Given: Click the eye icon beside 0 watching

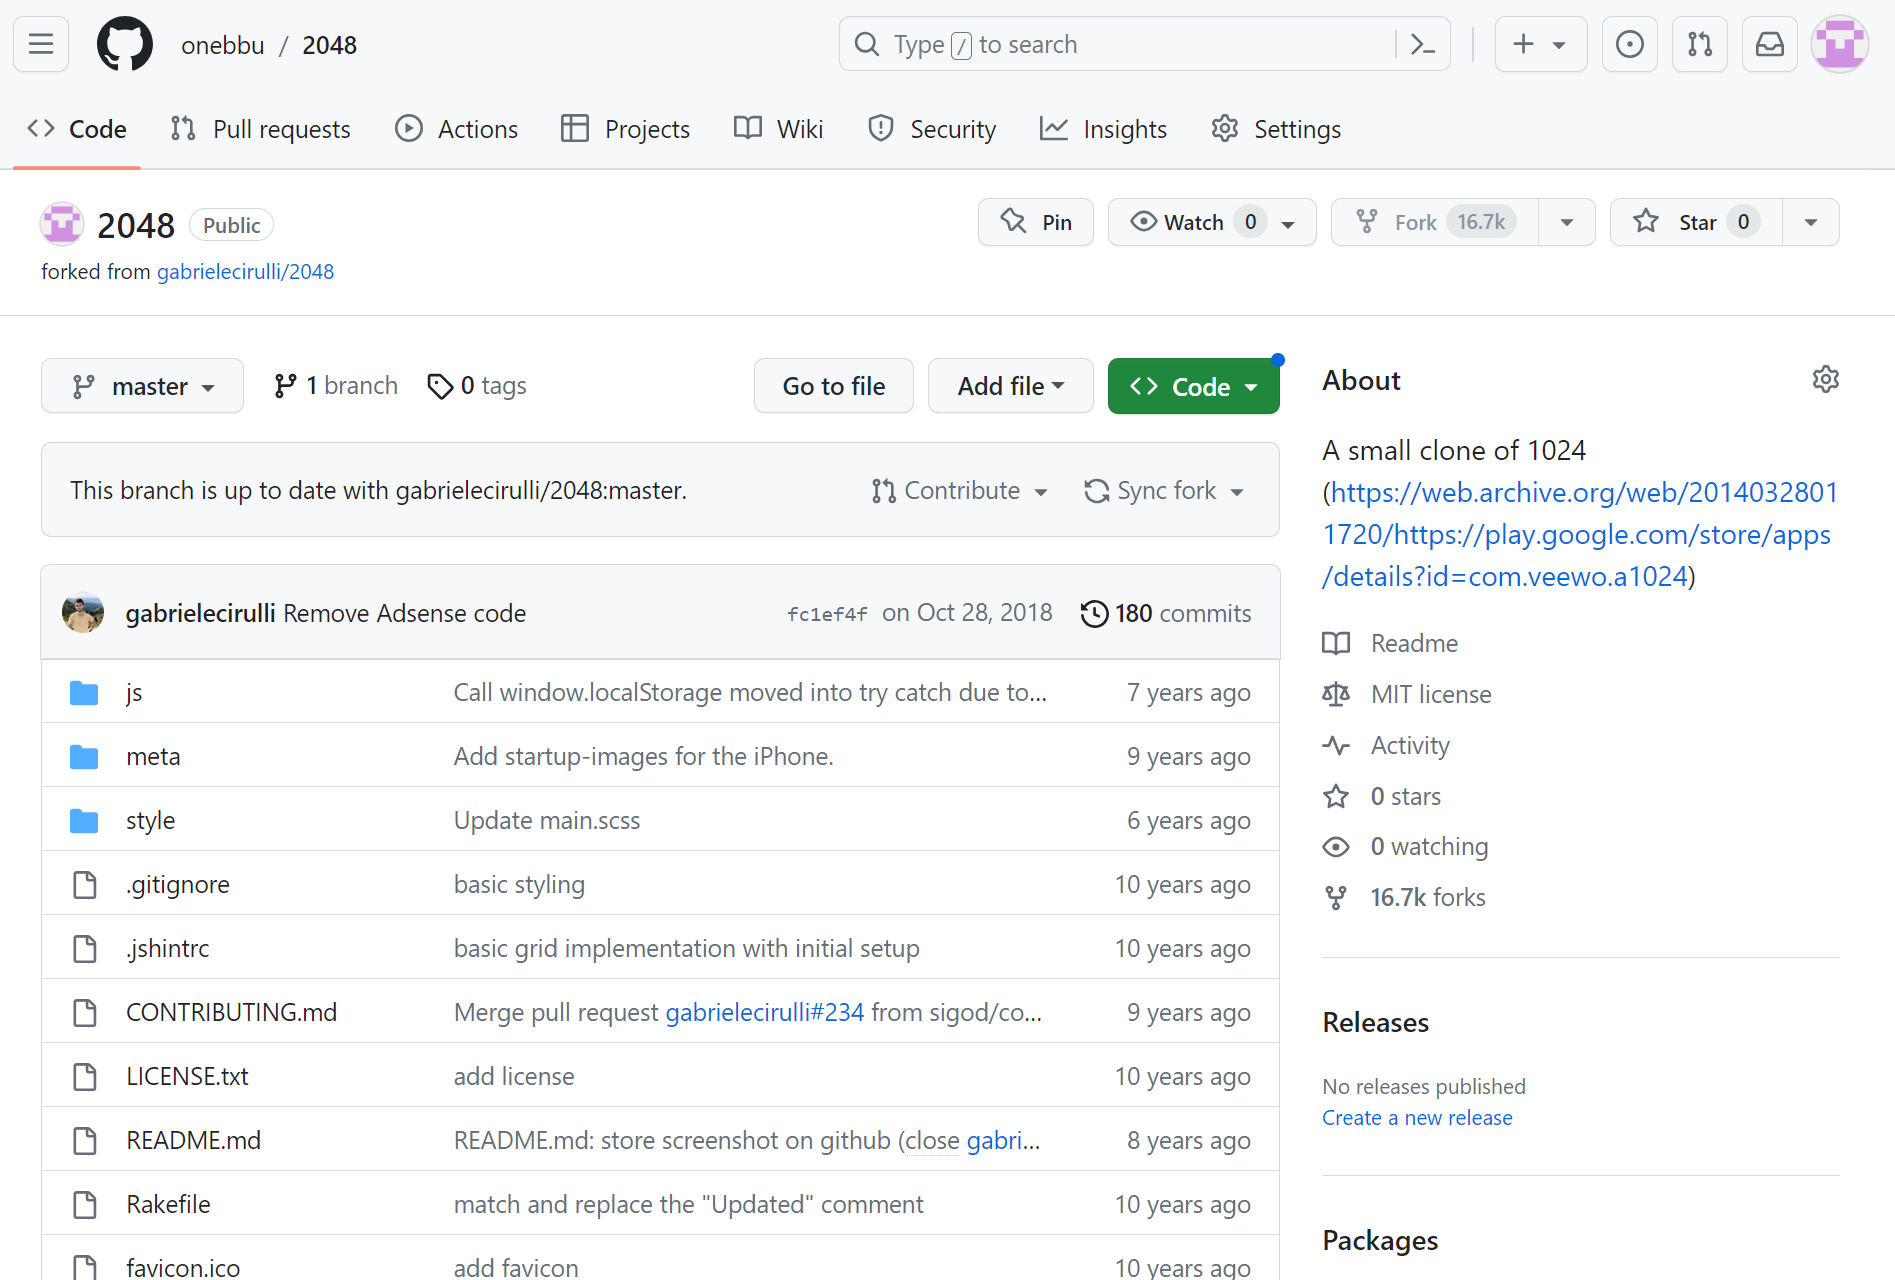Looking at the screenshot, I should pos(1336,847).
